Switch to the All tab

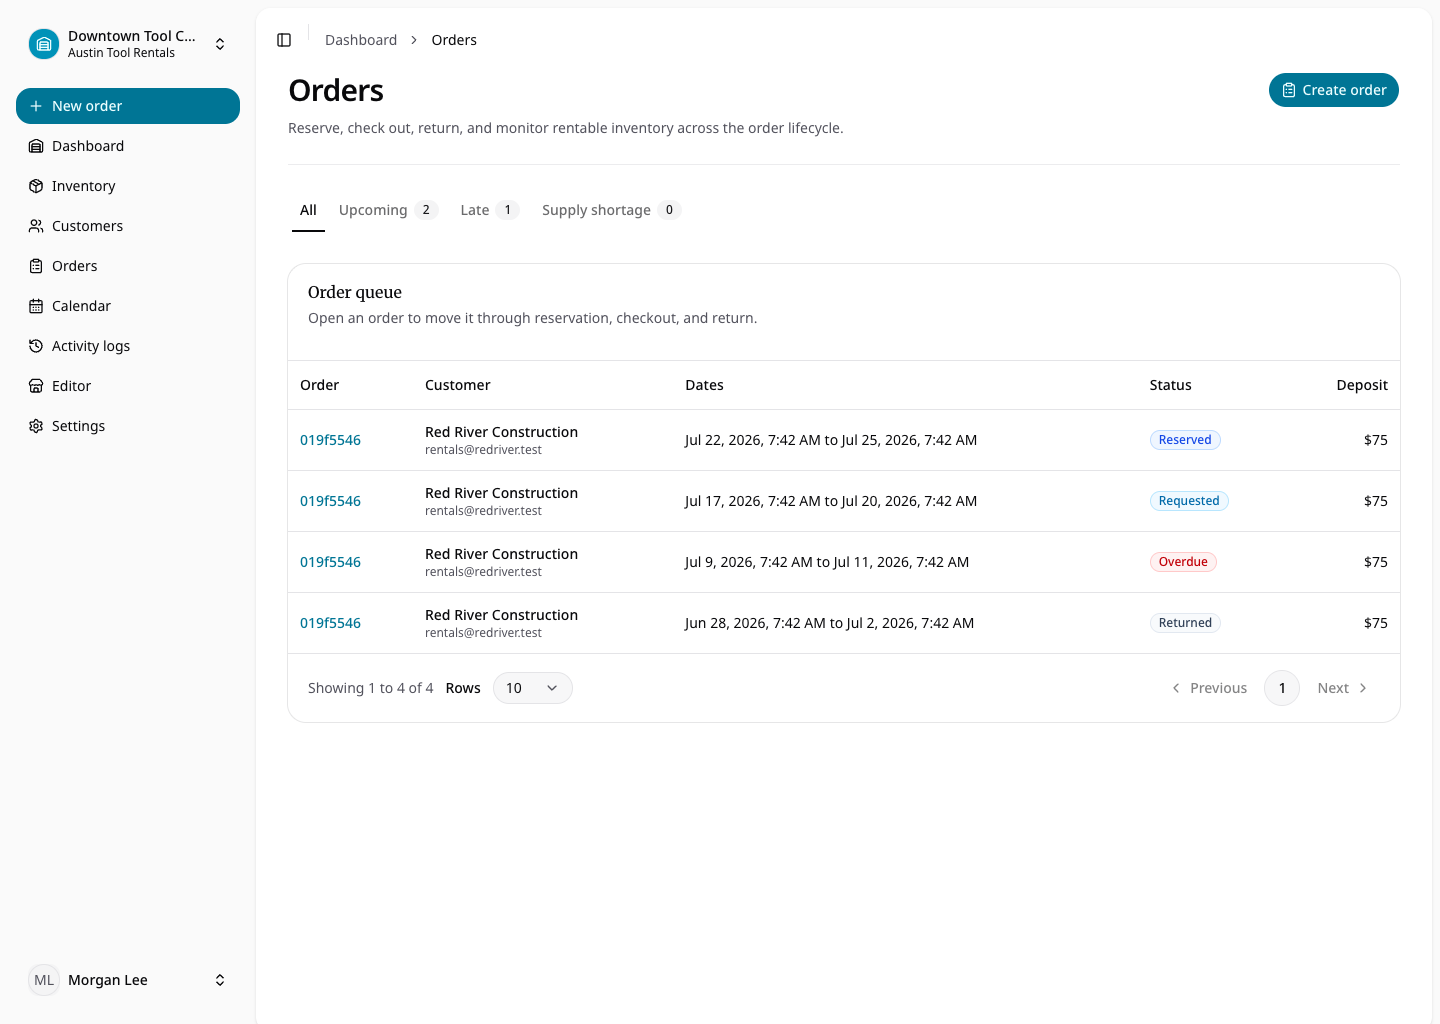[x=308, y=210]
